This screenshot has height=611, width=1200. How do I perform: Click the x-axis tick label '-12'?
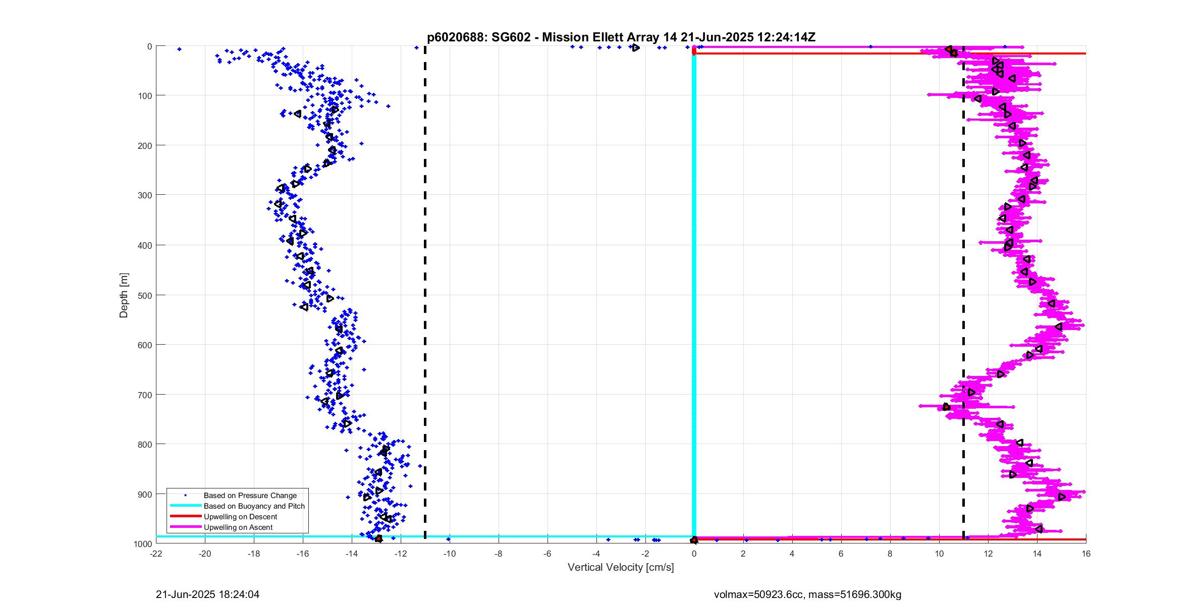pyautogui.click(x=401, y=553)
